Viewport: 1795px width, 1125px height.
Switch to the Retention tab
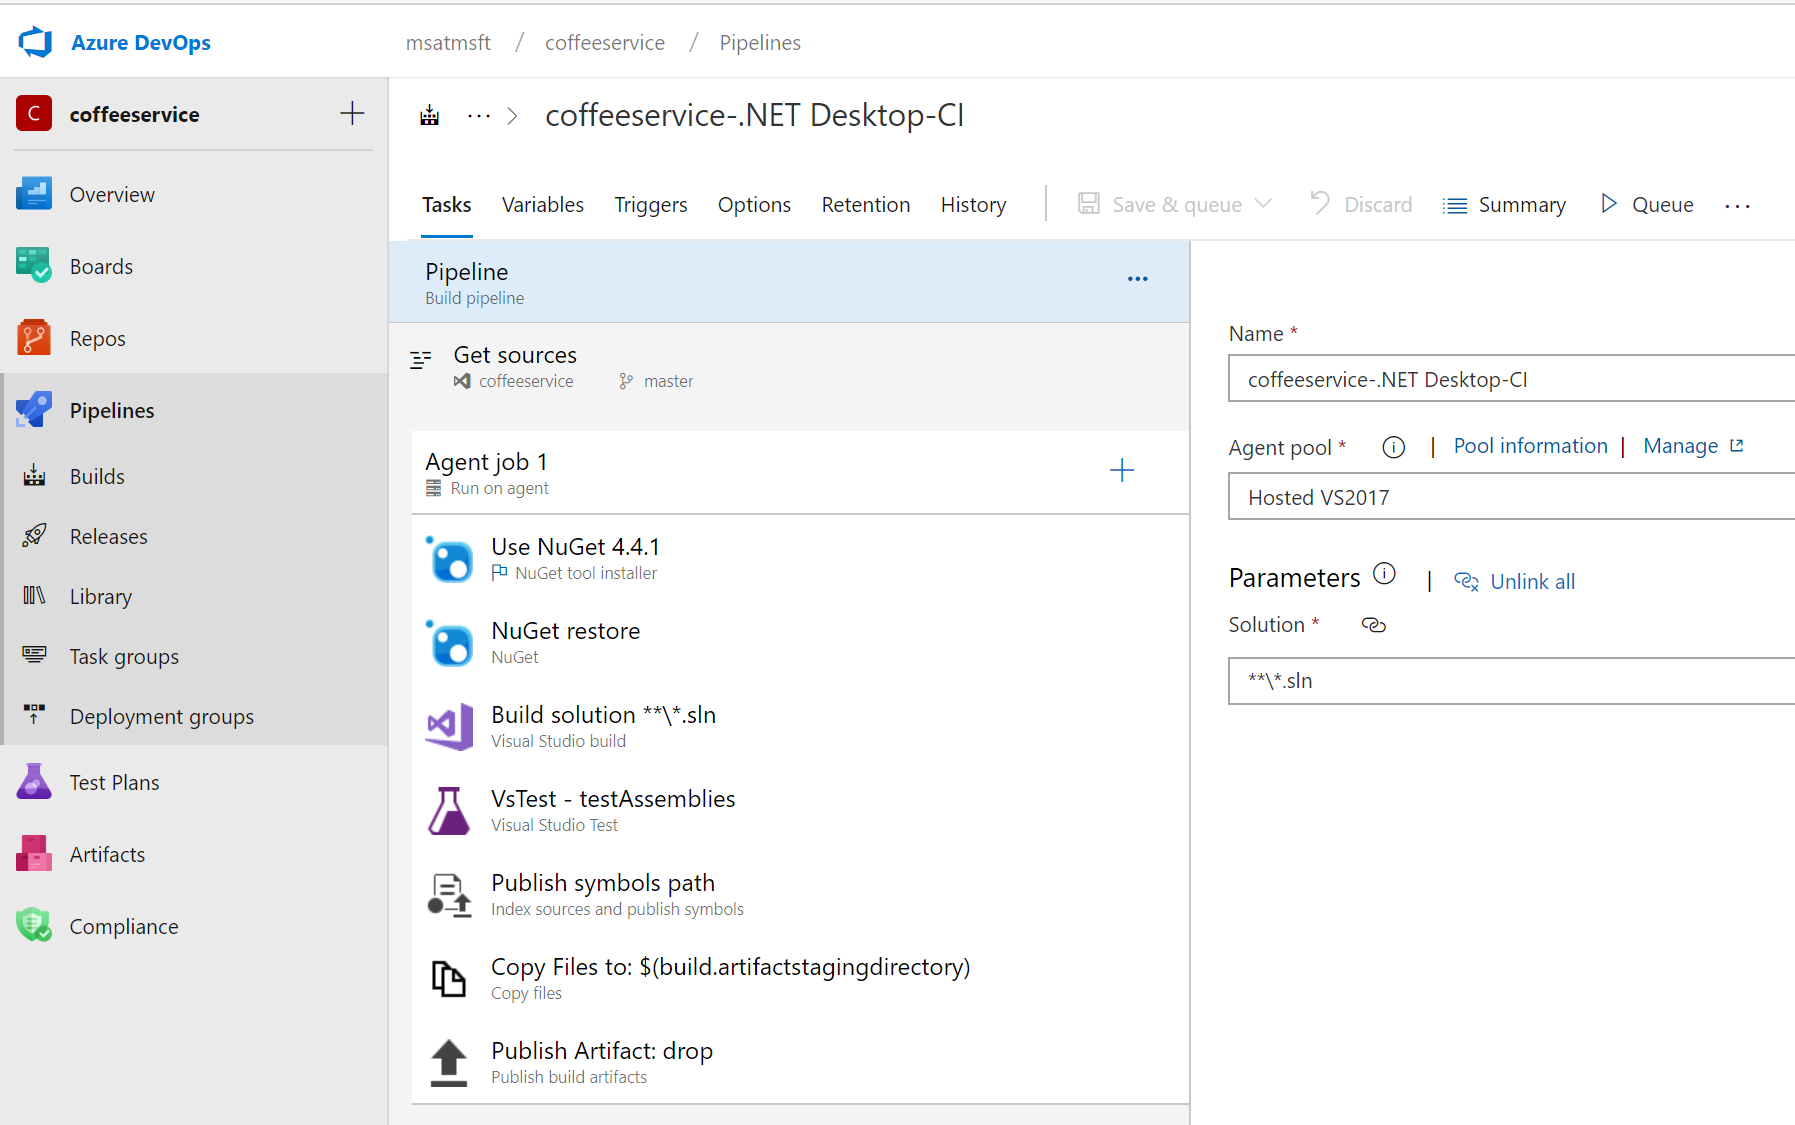[866, 205]
